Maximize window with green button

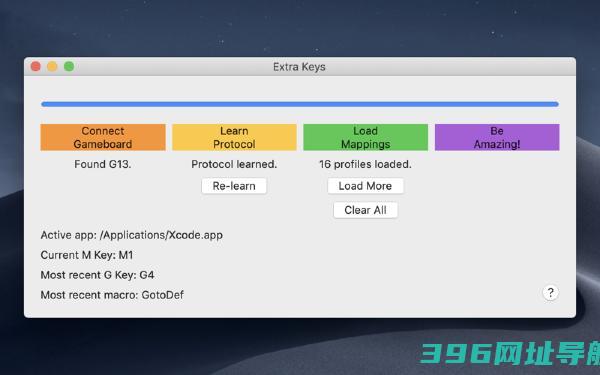(69, 67)
